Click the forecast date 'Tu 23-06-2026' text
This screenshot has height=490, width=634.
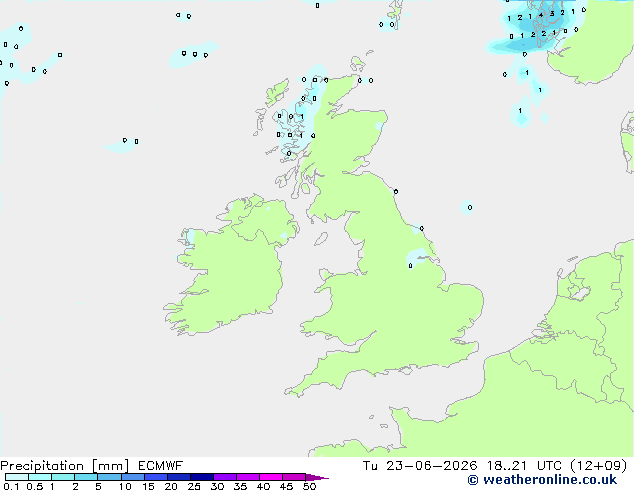click(420, 466)
